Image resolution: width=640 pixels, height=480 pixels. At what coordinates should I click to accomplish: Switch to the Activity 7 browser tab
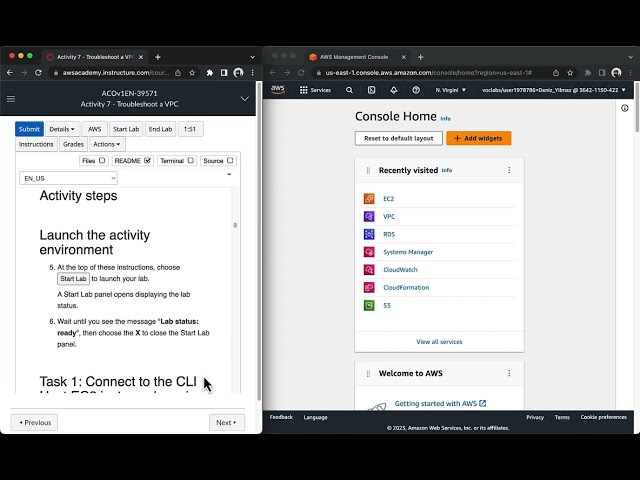pyautogui.click(x=95, y=57)
